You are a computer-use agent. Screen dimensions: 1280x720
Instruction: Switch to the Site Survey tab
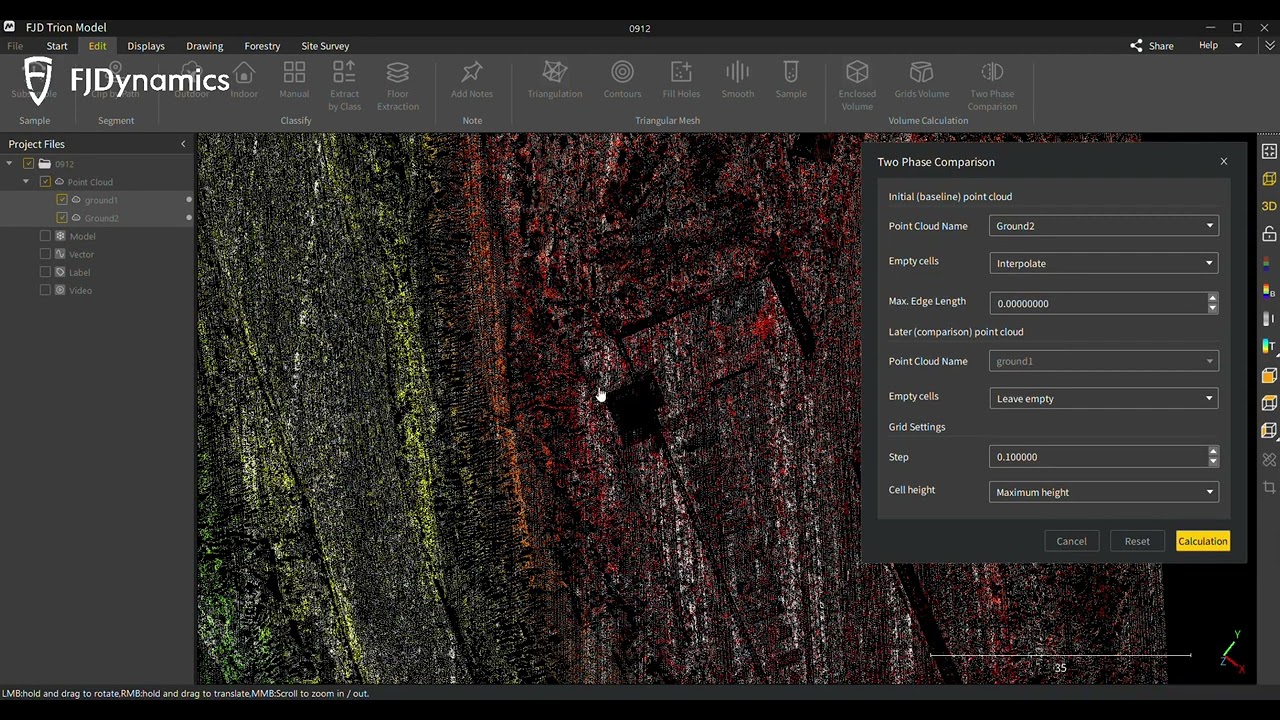325,46
